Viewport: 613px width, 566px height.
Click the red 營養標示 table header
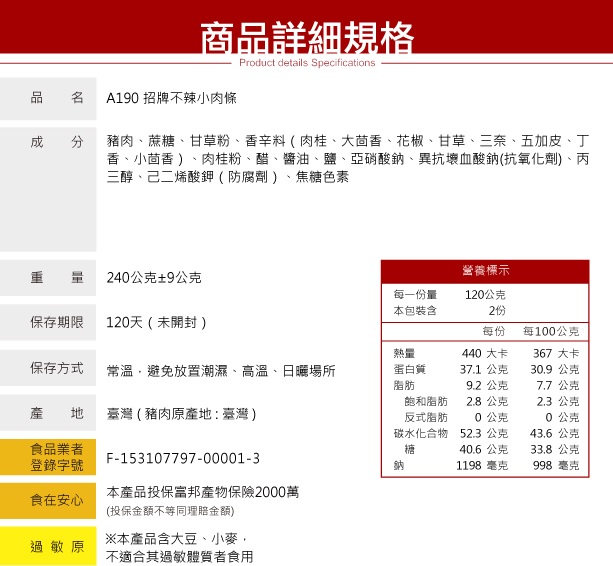click(486, 271)
